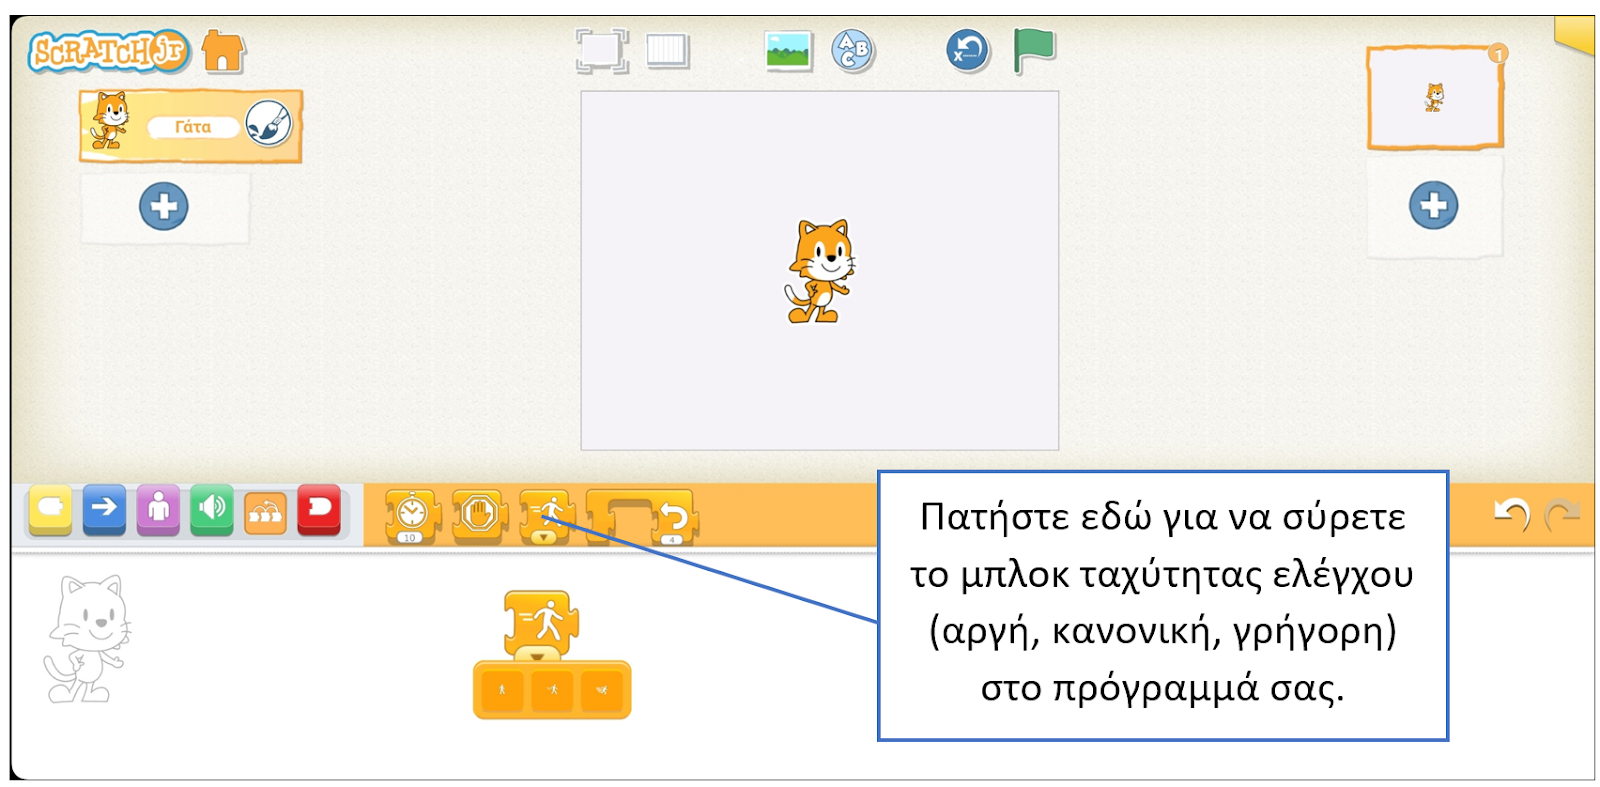Viewport: 1600px width, 787px height.
Task: Toggle the stage grid
Action: [668, 50]
